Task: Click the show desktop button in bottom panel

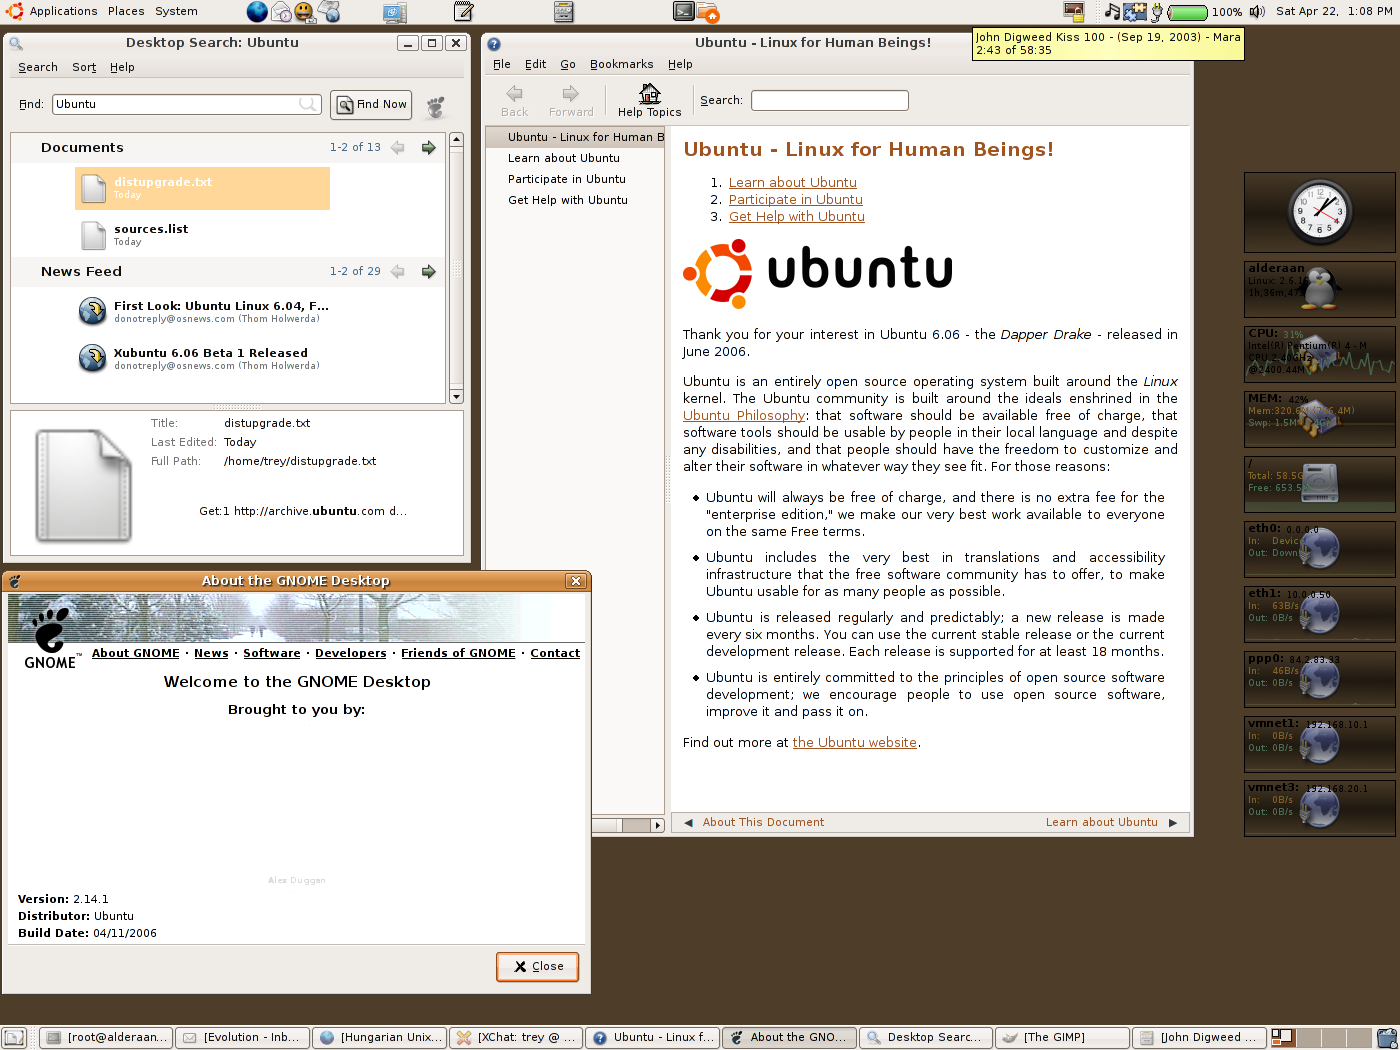Action: (x=13, y=1038)
